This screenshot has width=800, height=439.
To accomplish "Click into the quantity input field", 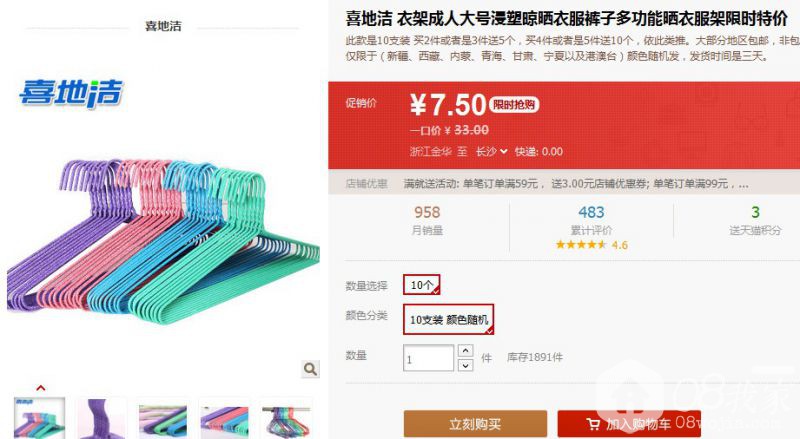I will coord(428,358).
